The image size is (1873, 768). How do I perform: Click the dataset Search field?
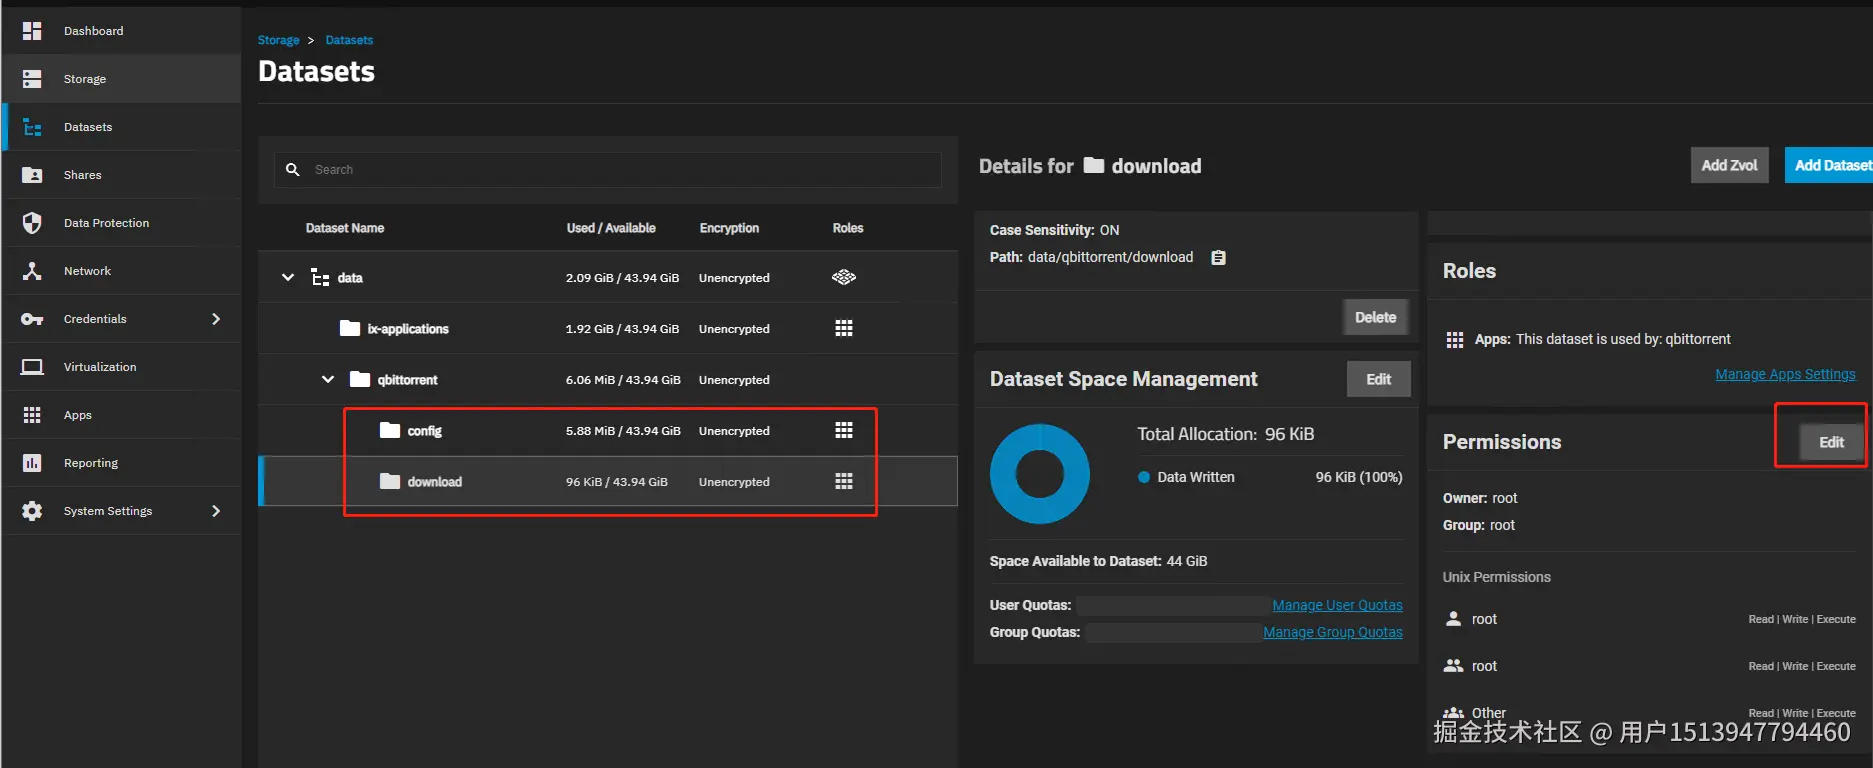[x=620, y=170]
